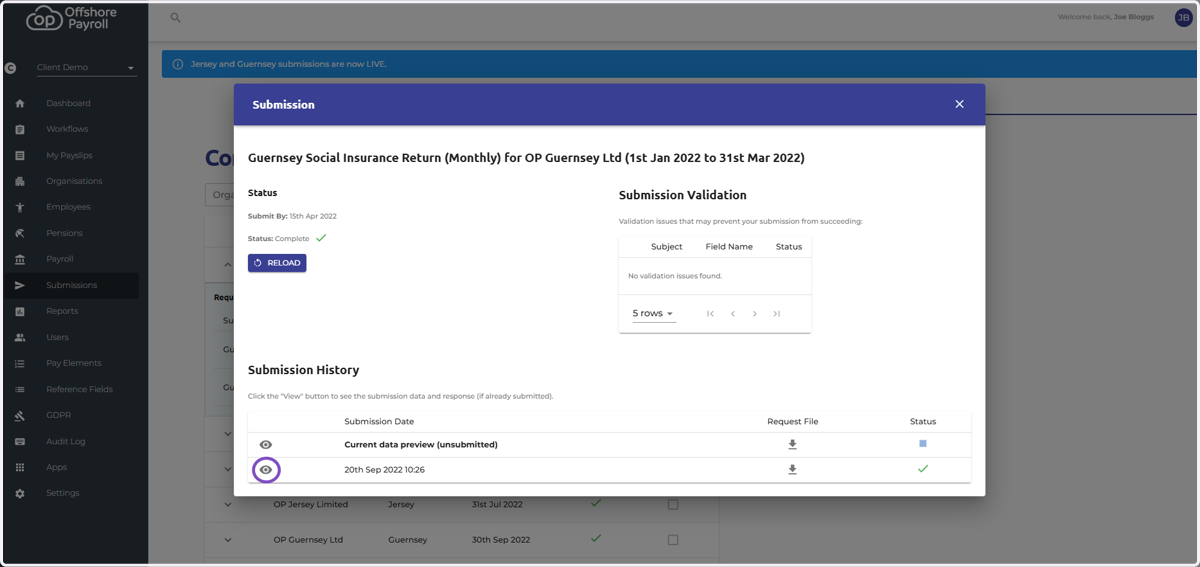Download request file for current data preview
Viewport: 1200px width, 567px height.
click(792, 444)
